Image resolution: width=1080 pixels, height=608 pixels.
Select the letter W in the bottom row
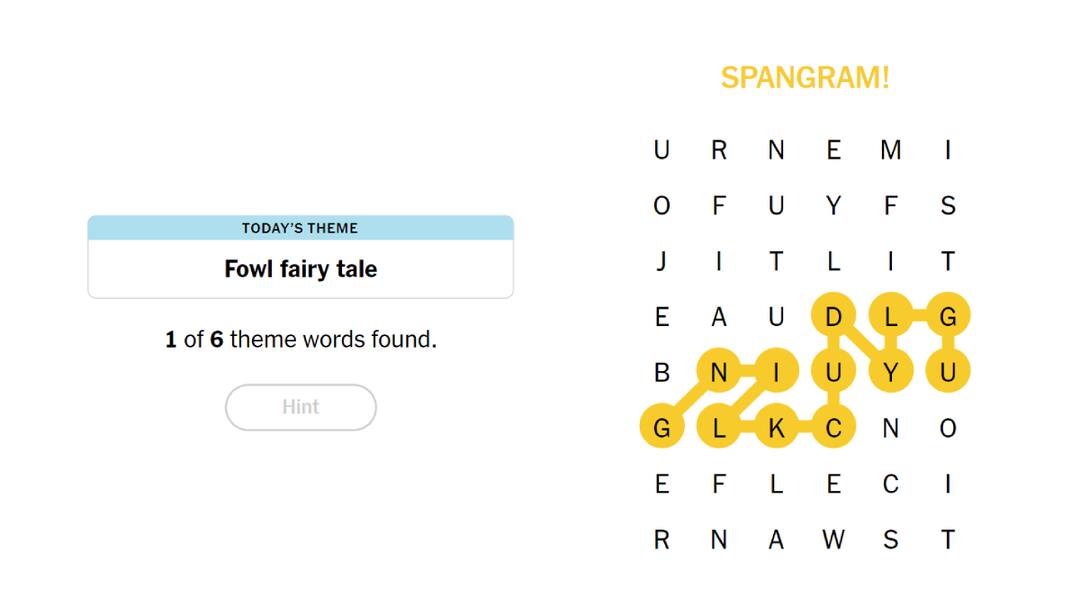(834, 540)
